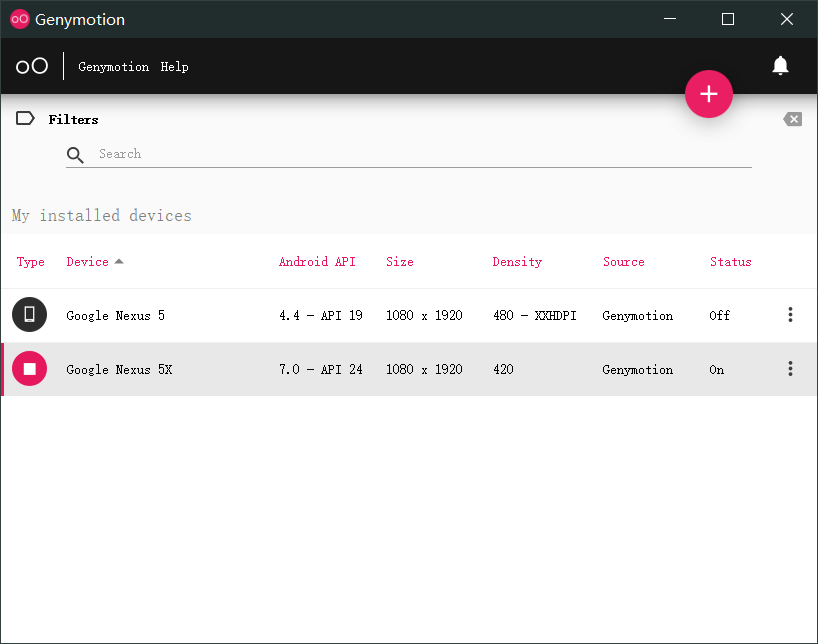818x644 pixels.
Task: Click the Filters tag icon
Action: (25, 118)
